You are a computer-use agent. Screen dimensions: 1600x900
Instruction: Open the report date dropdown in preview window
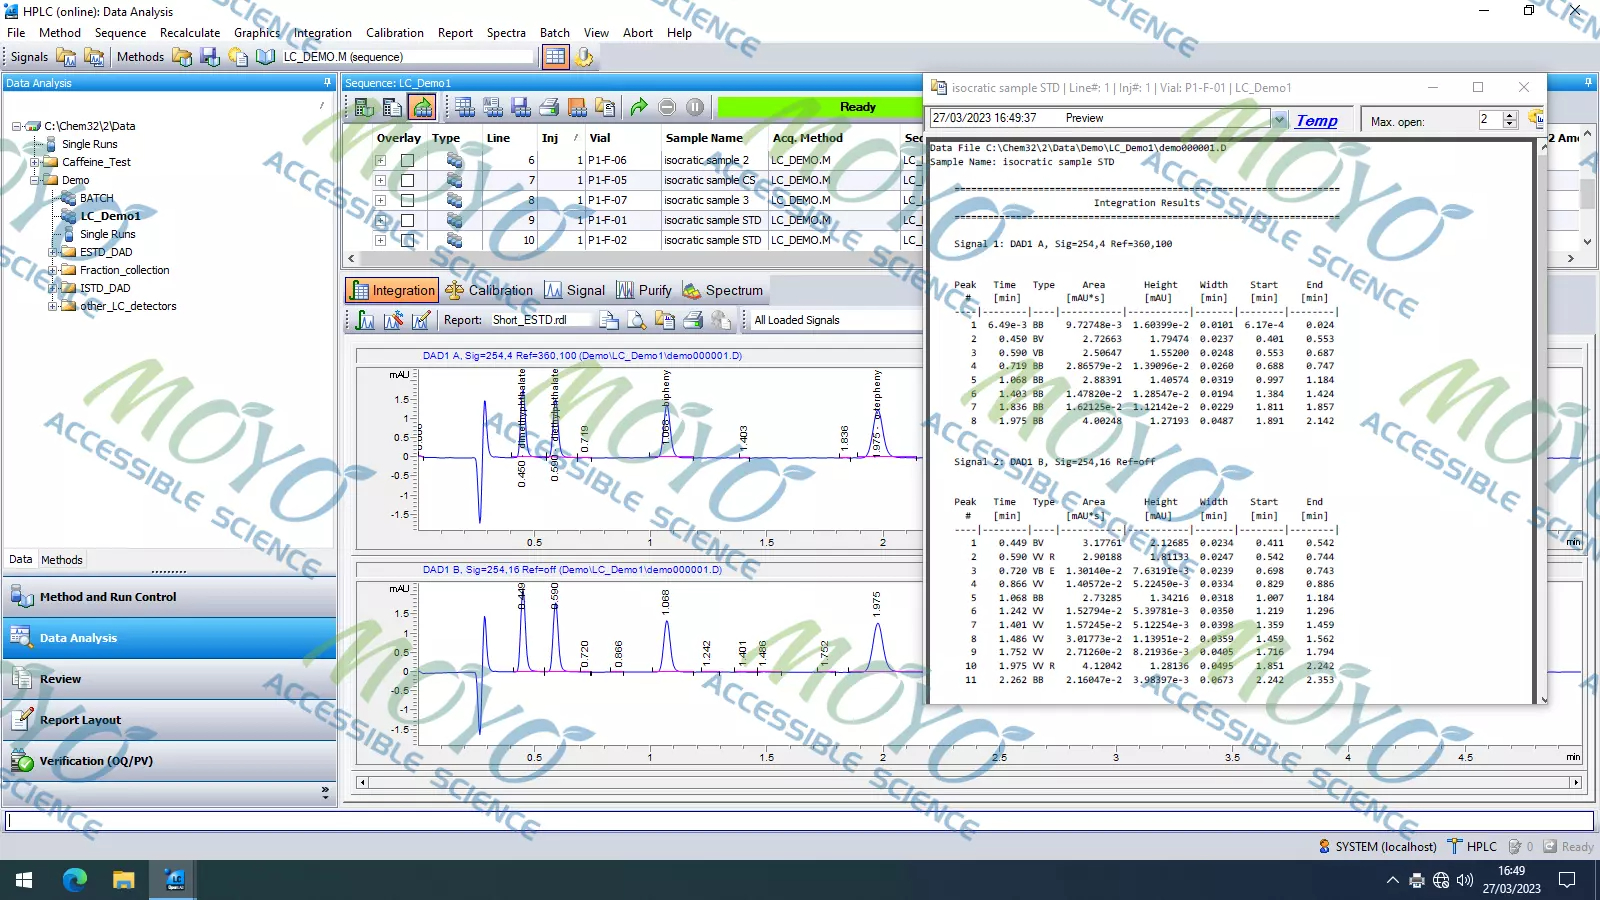(x=1279, y=119)
